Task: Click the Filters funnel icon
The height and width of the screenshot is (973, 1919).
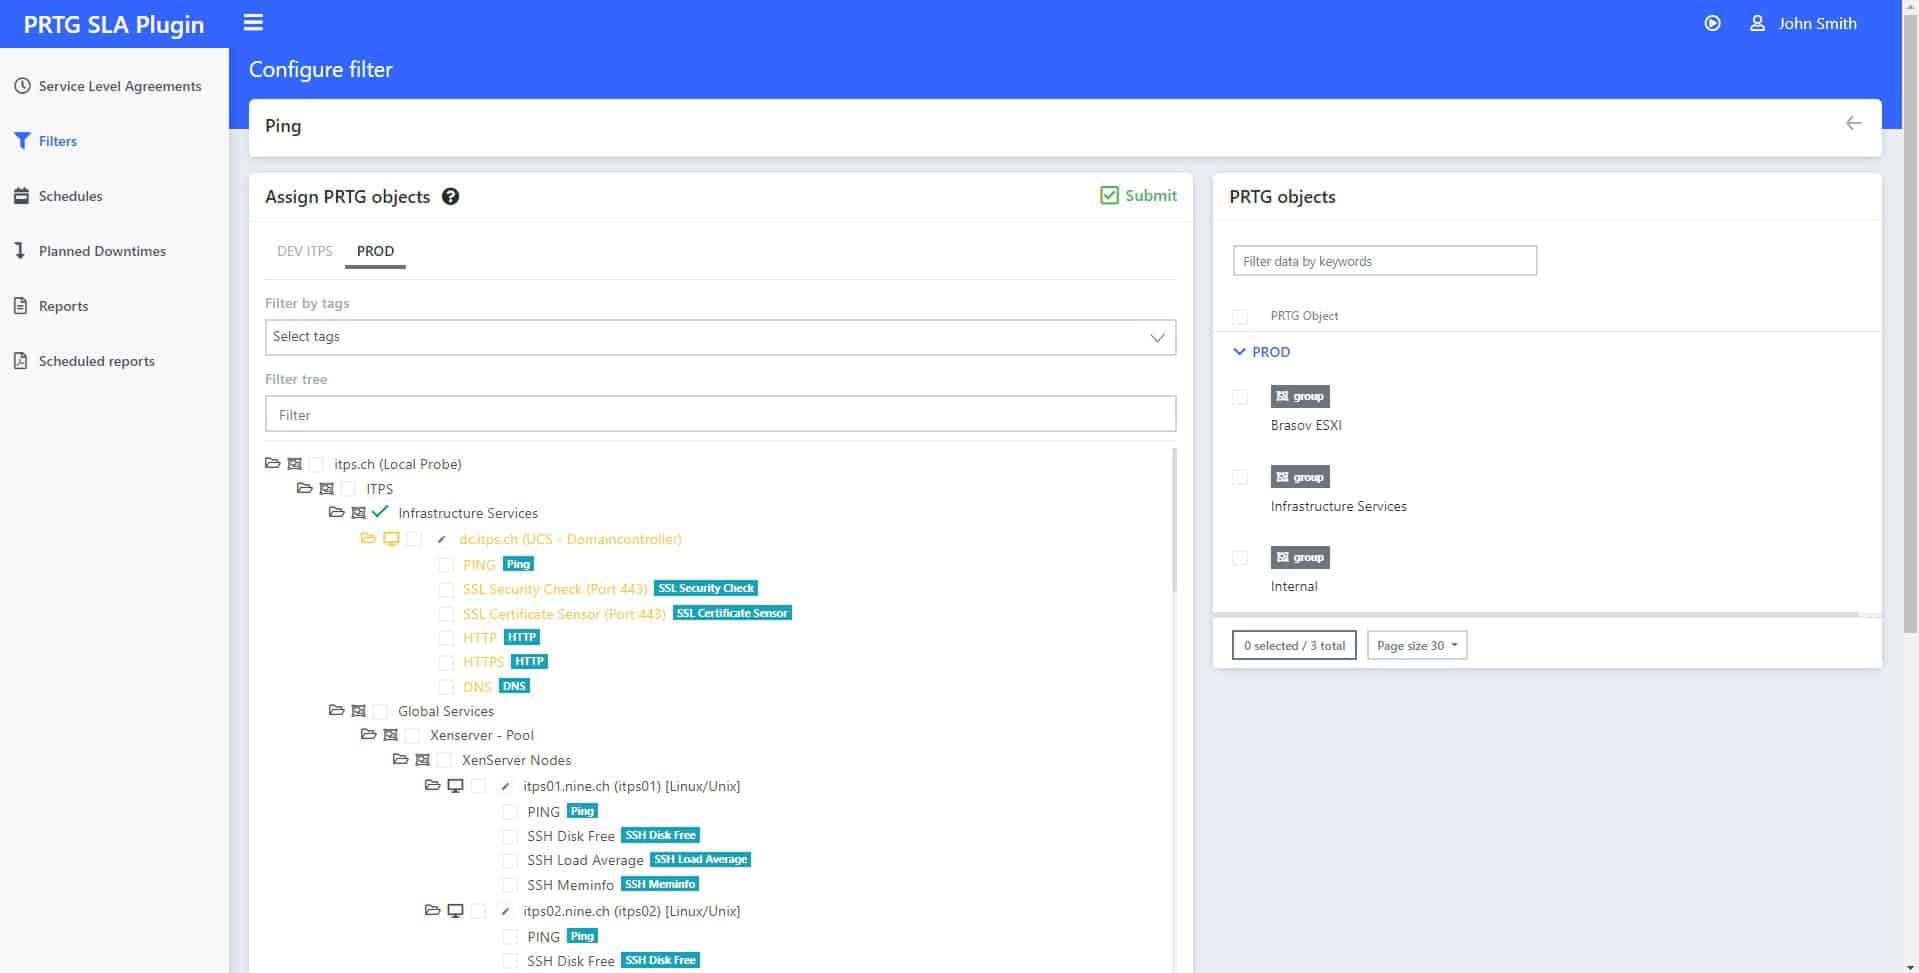Action: coord(22,141)
